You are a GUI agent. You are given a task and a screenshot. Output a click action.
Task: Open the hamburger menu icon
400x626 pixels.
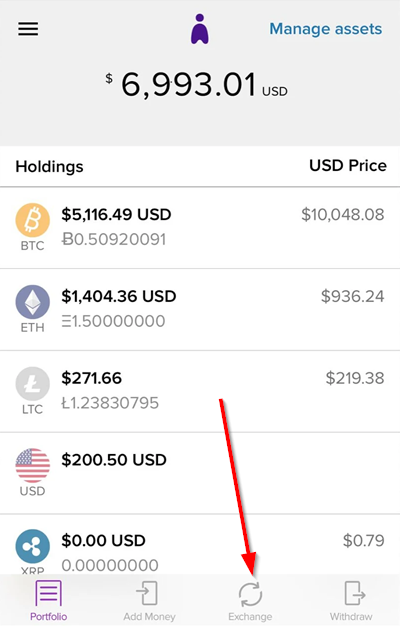(28, 29)
